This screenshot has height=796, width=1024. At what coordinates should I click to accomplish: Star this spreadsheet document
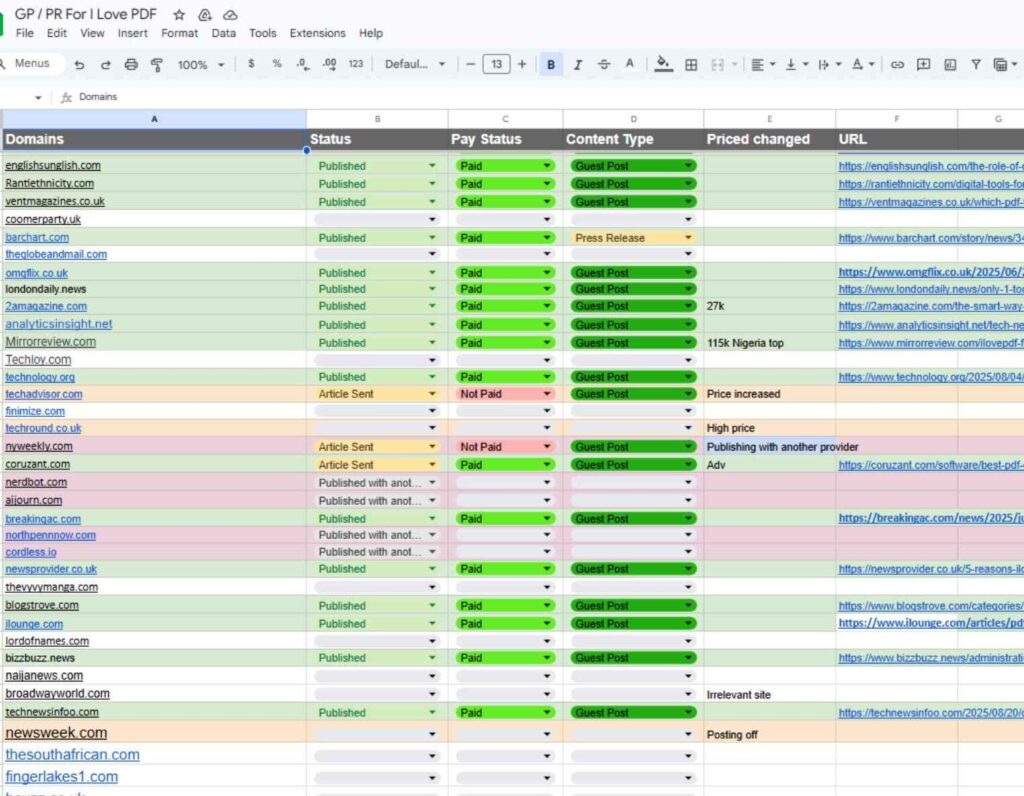179,15
